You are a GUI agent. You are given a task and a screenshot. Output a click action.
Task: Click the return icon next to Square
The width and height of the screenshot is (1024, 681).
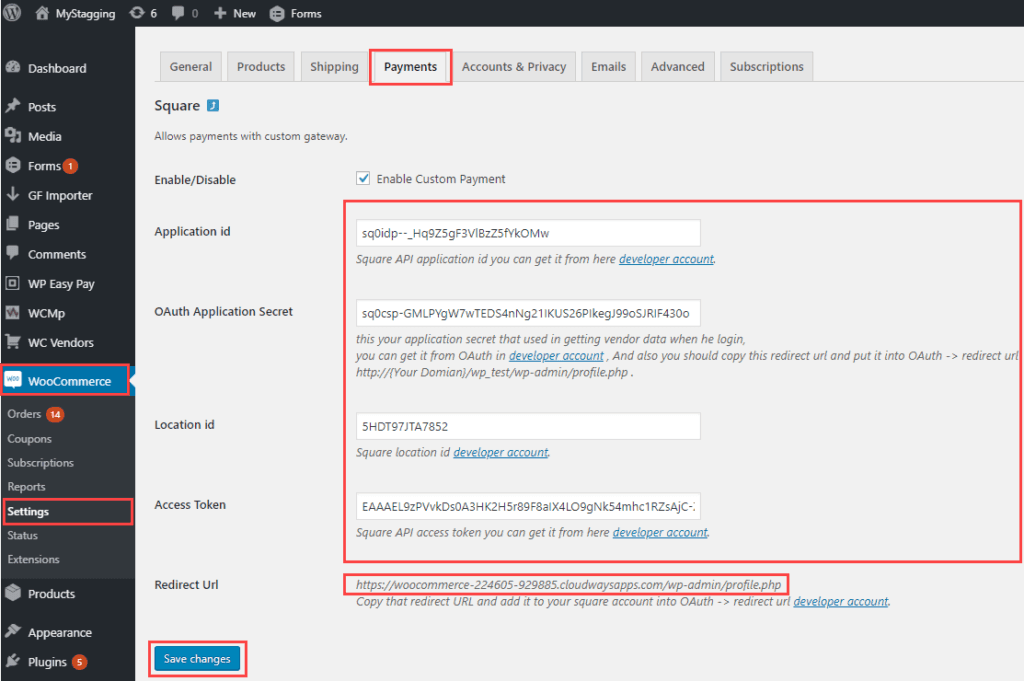pyautogui.click(x=213, y=105)
